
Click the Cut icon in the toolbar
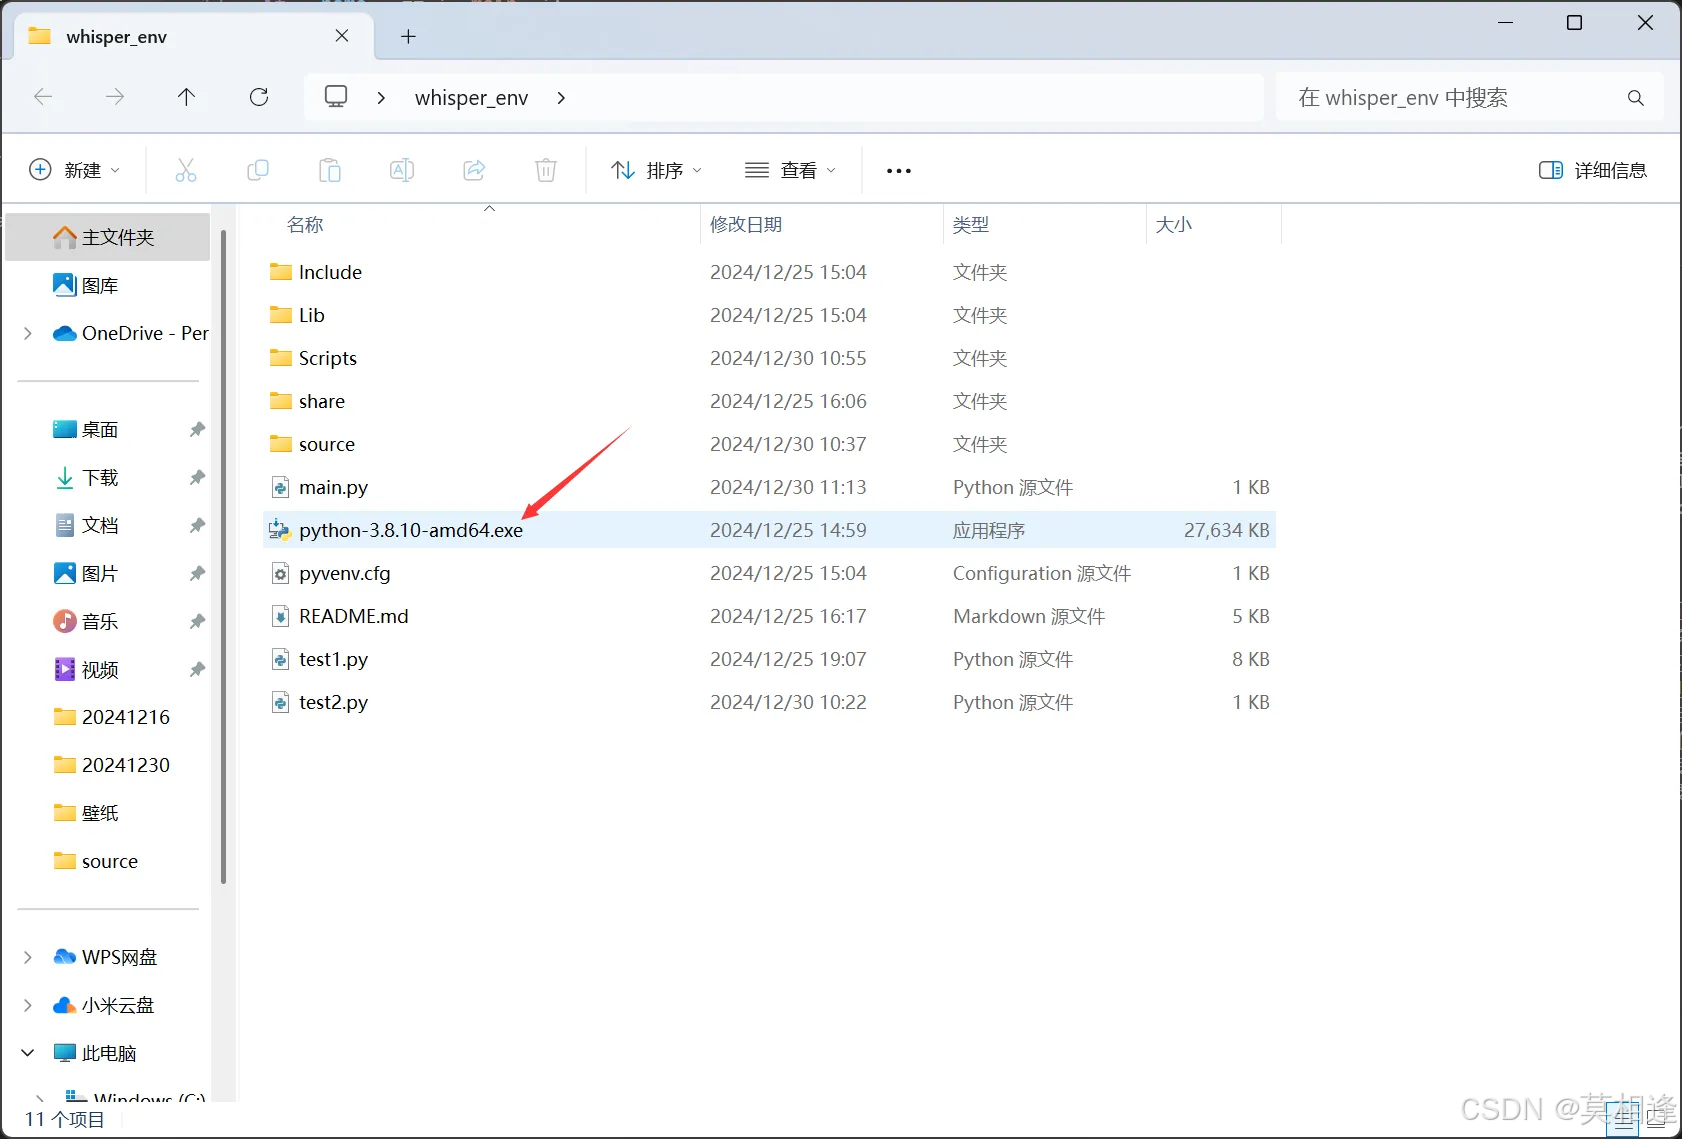click(x=186, y=170)
